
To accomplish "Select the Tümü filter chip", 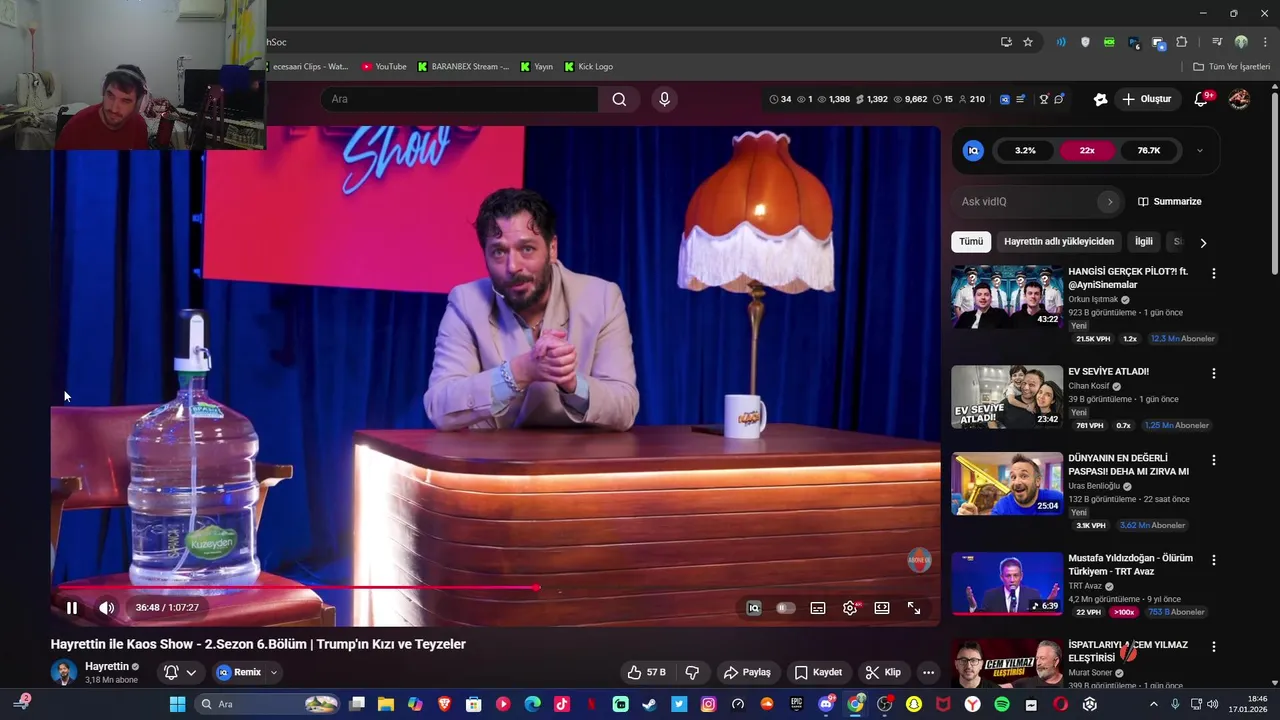I will coord(971,242).
